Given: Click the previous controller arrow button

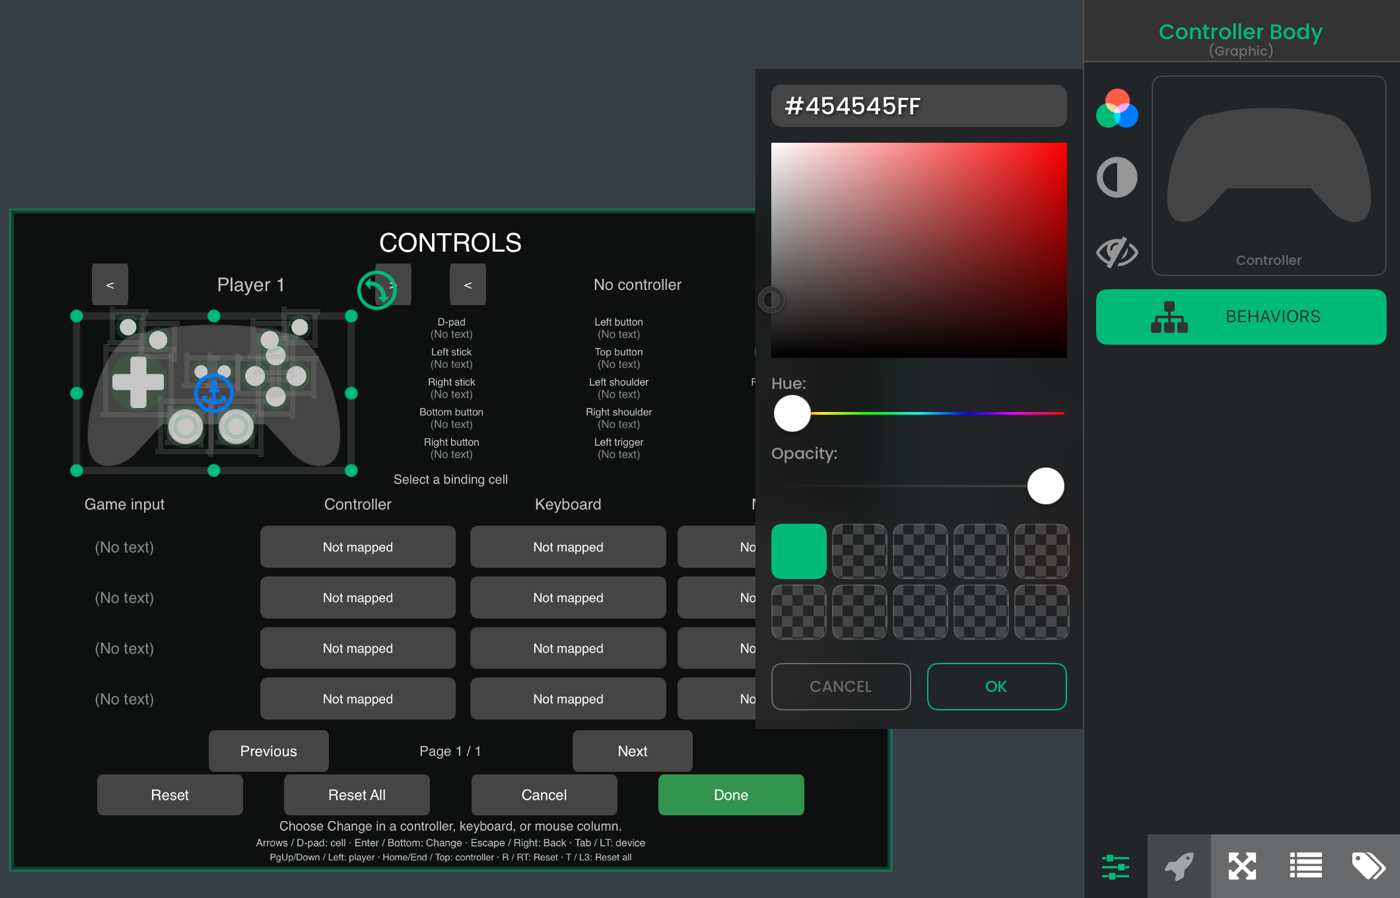Looking at the screenshot, I should 468,285.
